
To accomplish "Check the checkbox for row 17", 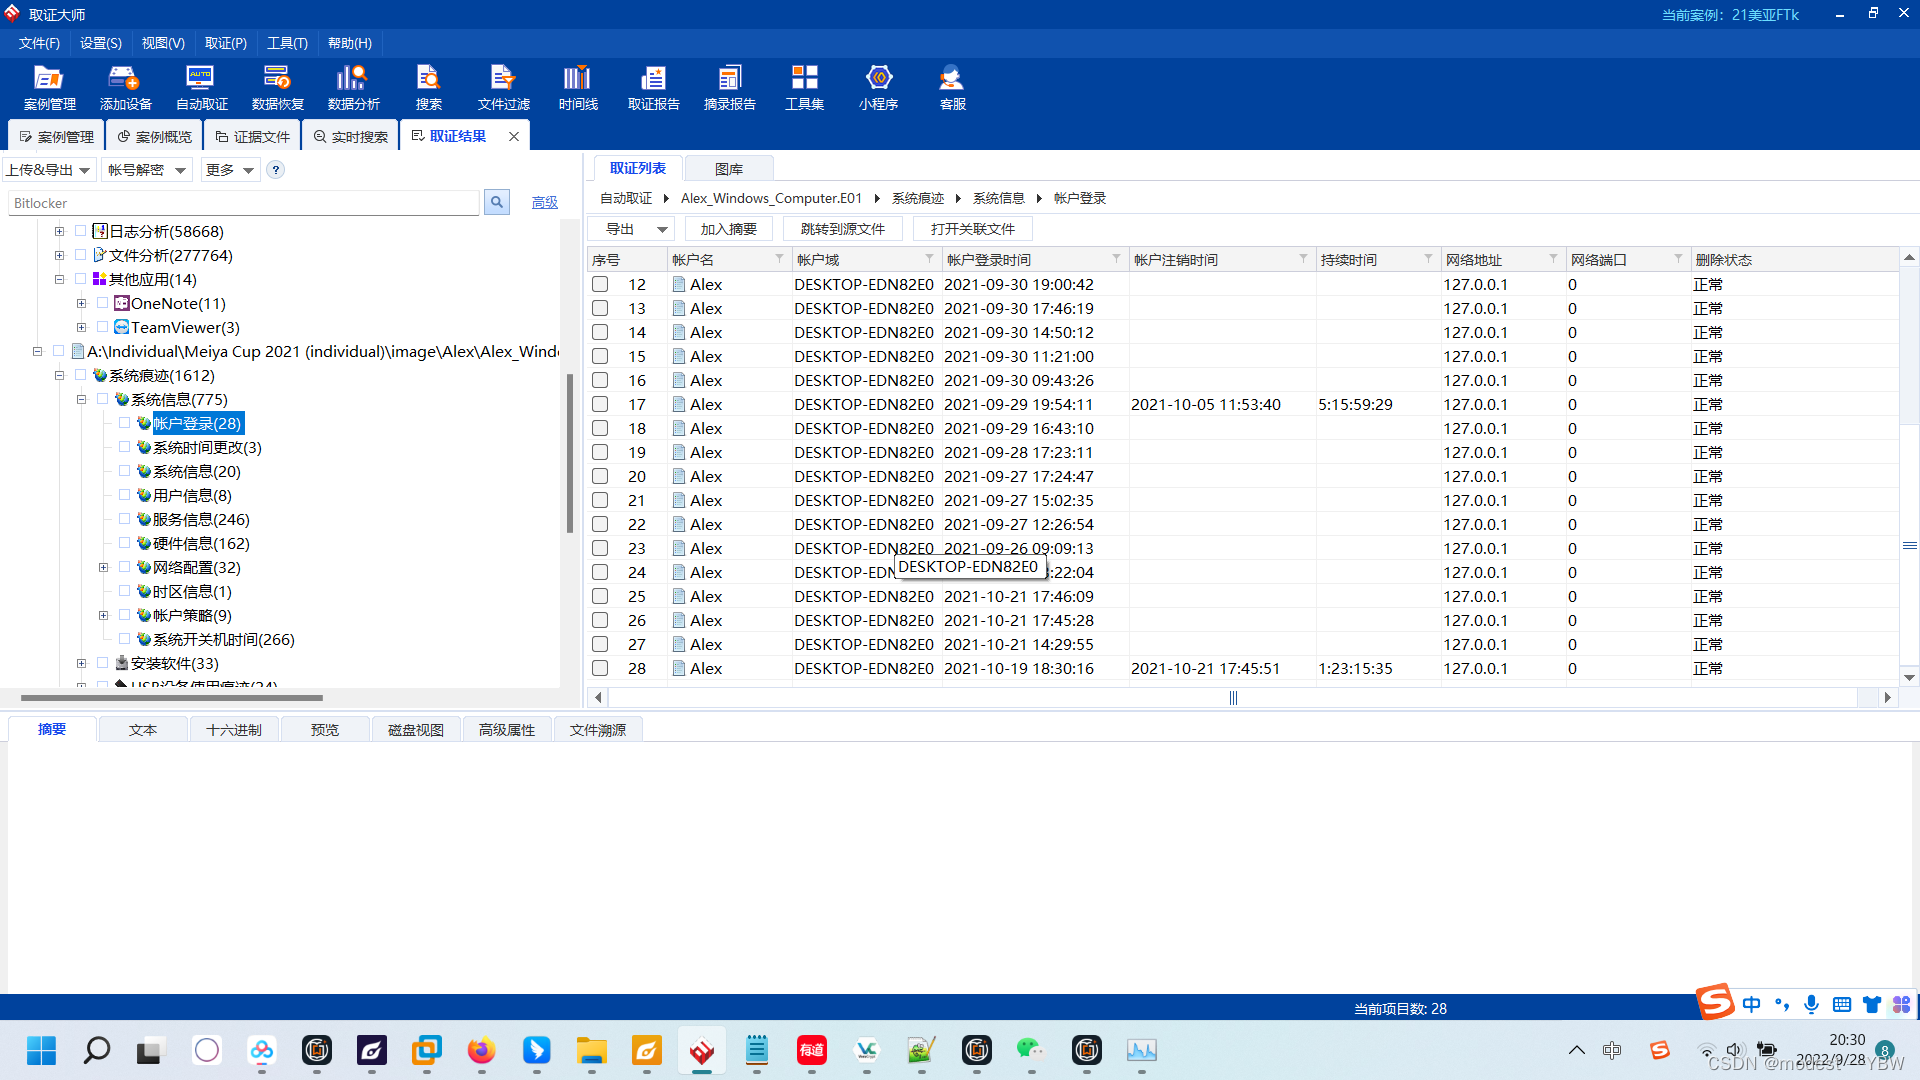I will [x=600, y=404].
